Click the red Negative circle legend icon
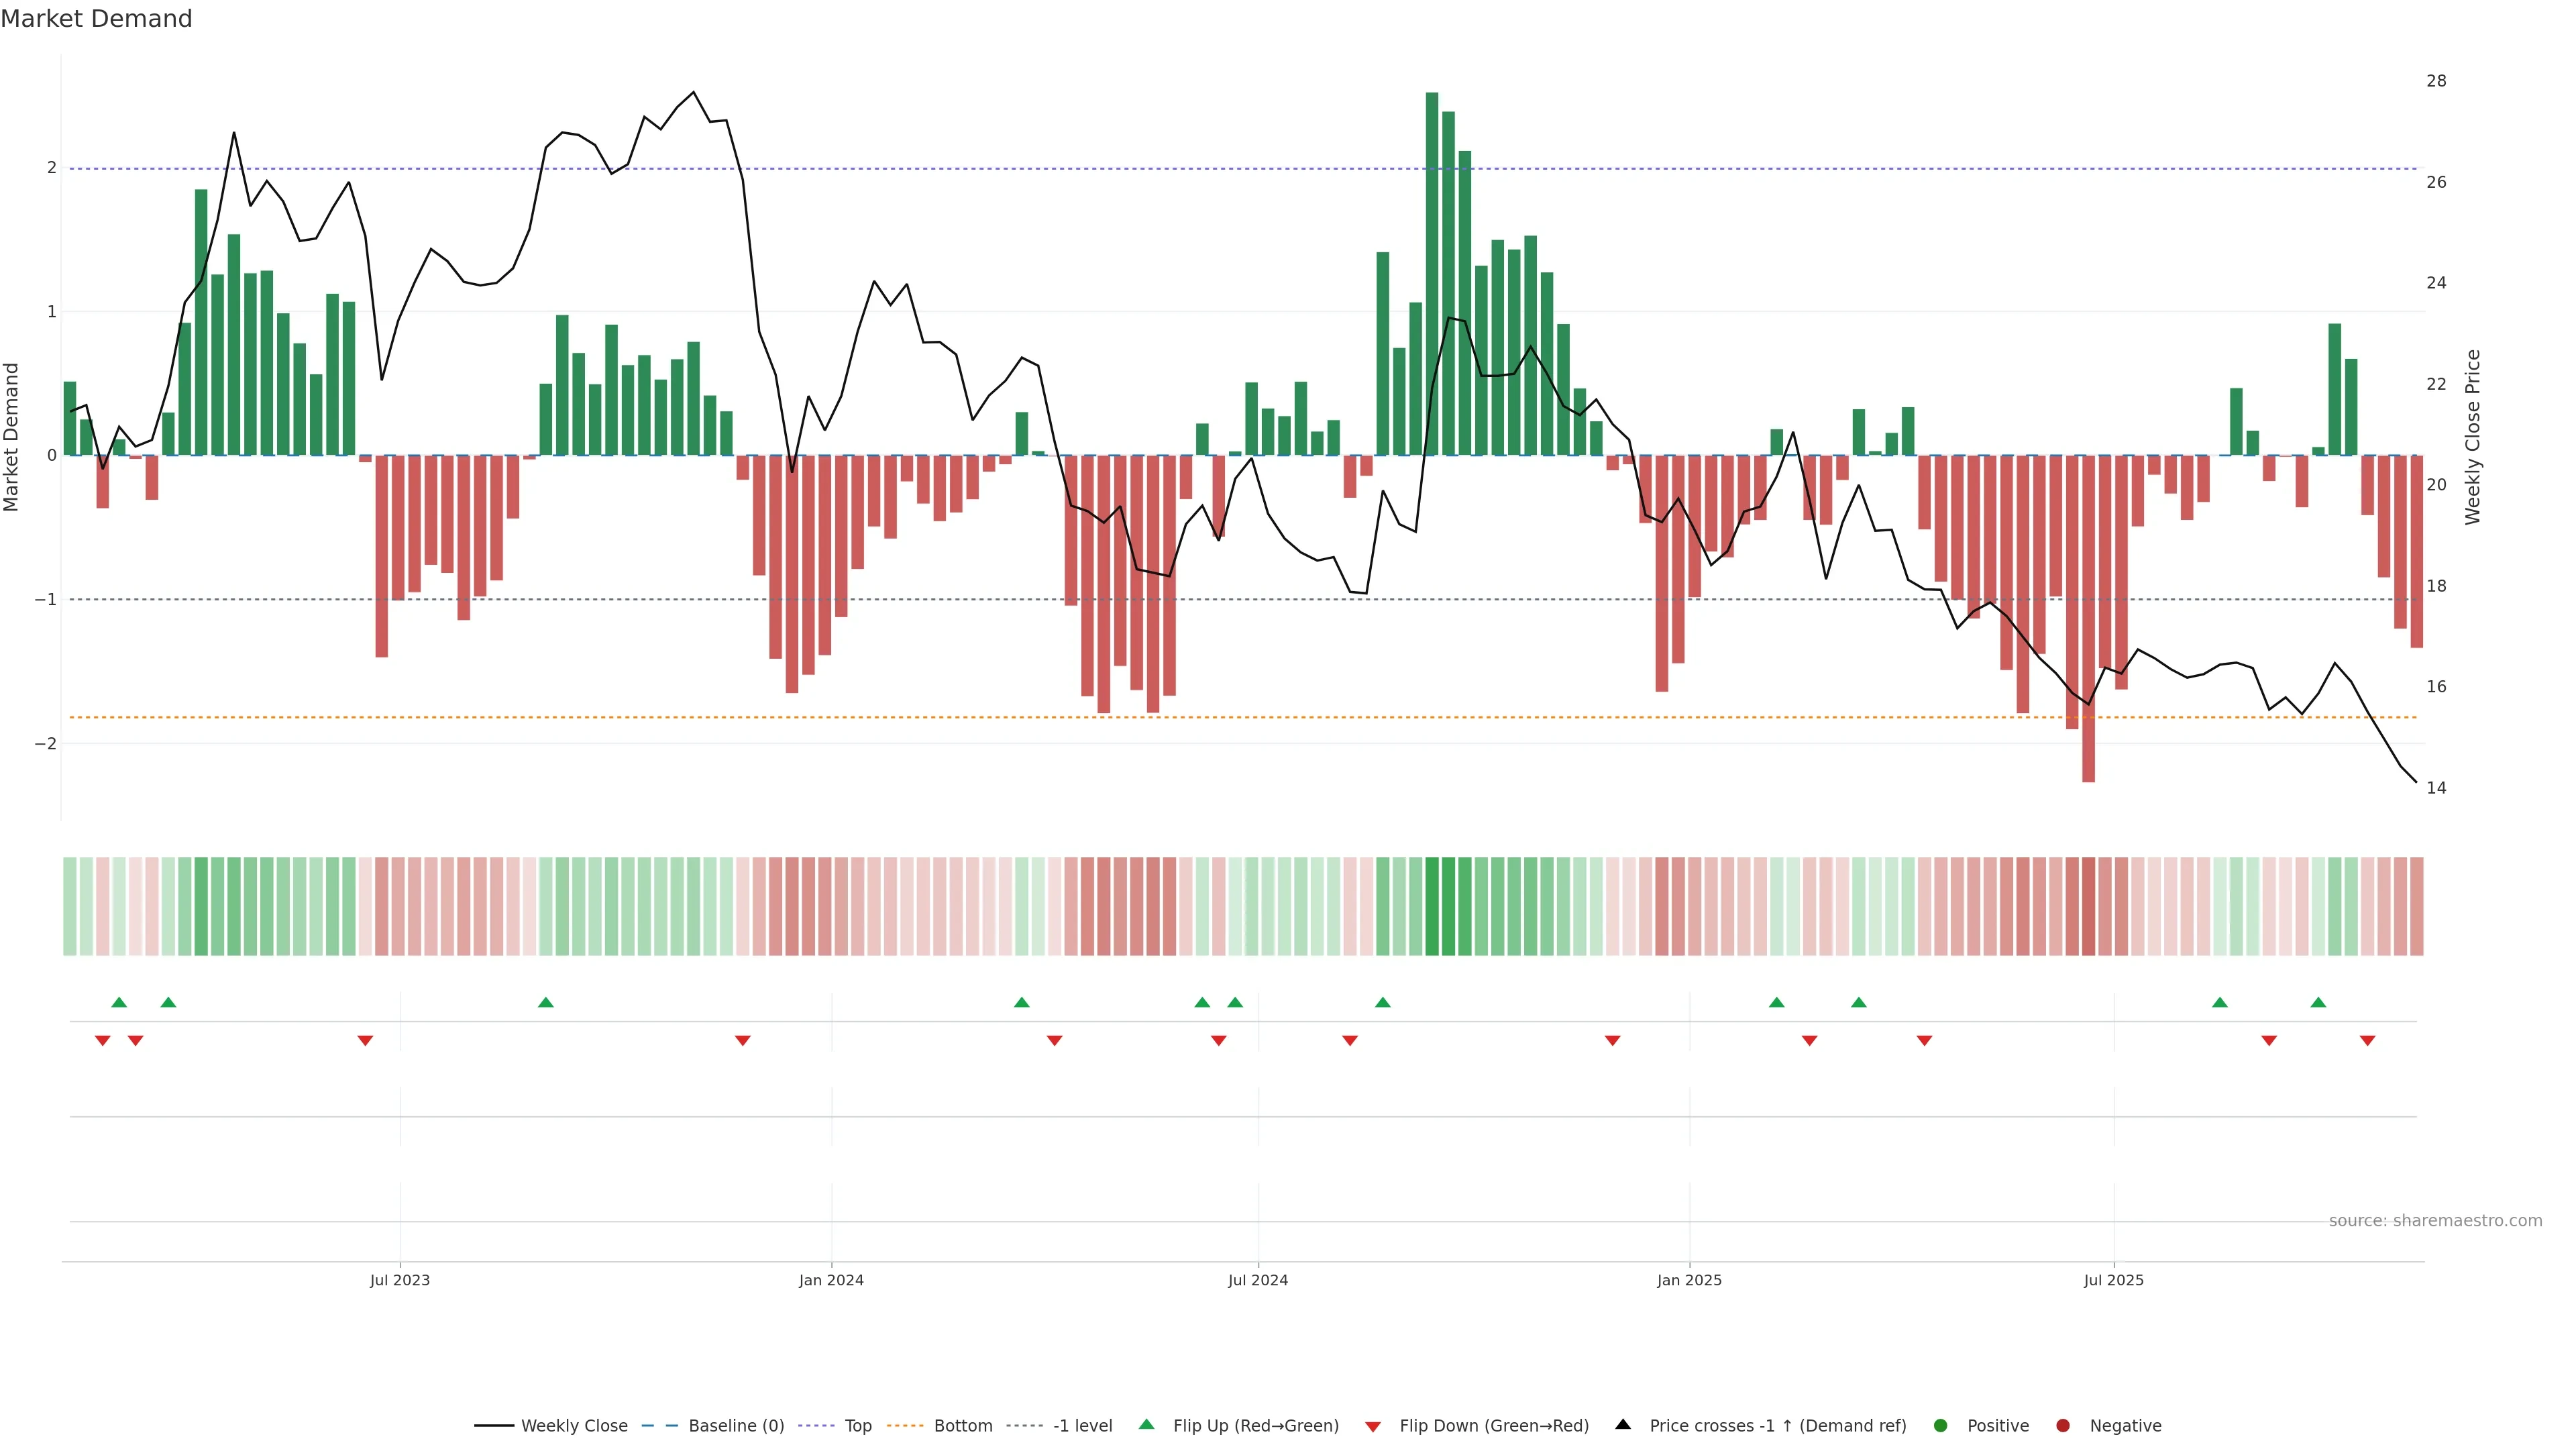 [x=2063, y=1425]
